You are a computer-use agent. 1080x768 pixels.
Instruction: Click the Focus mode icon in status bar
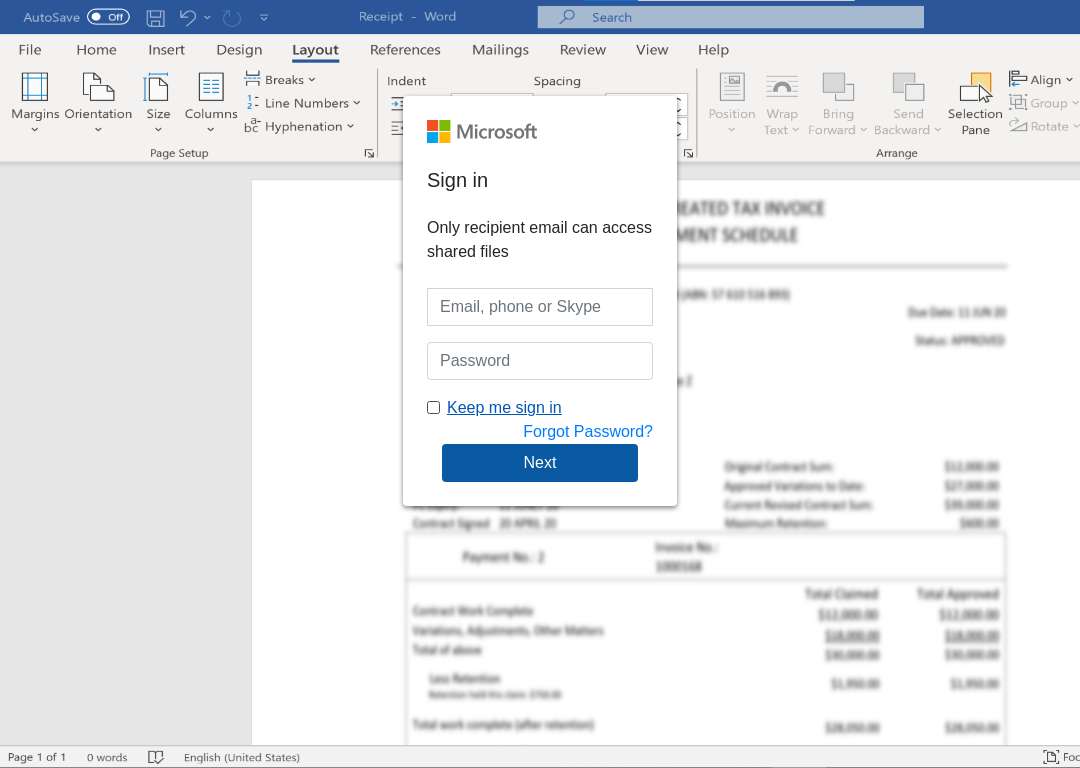point(1051,757)
